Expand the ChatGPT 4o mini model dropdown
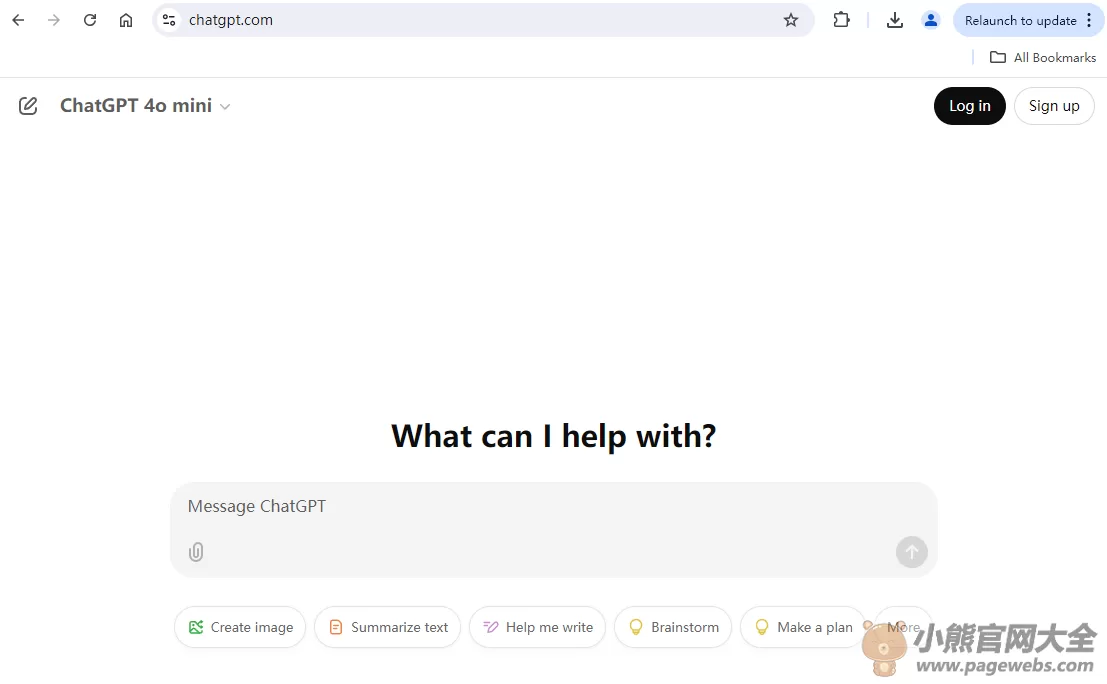This screenshot has height=684, width=1107. [x=145, y=106]
